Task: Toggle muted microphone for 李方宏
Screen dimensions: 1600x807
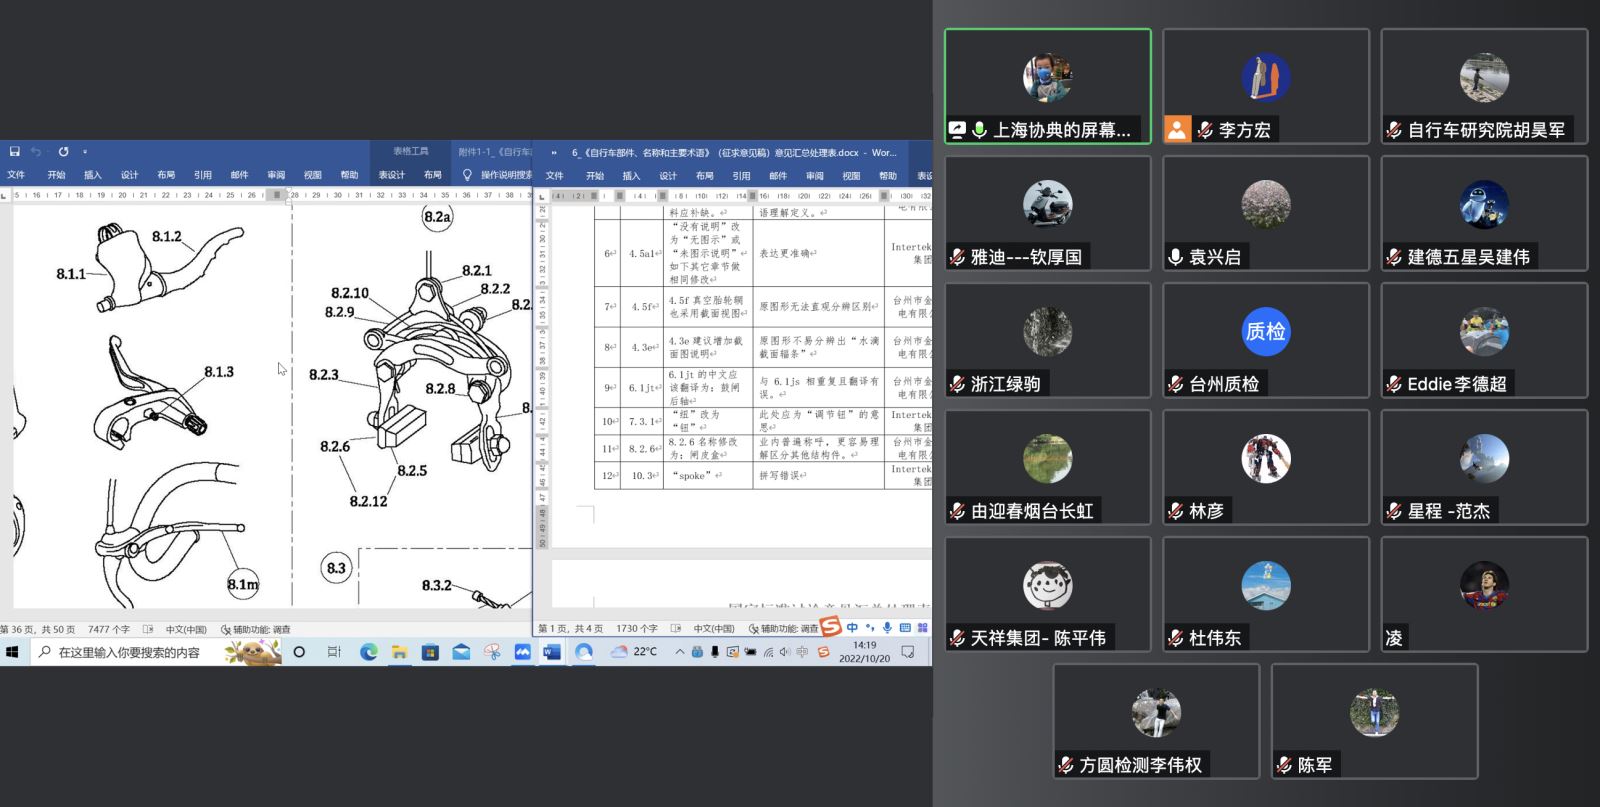Action: point(1205,130)
